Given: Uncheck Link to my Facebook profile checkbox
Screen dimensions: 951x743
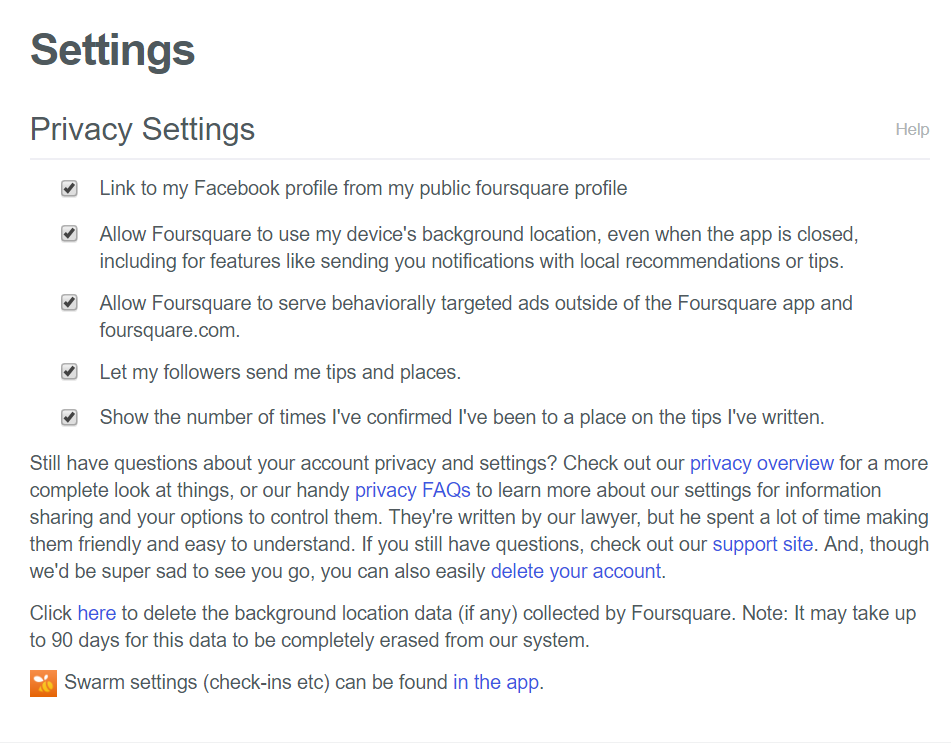Looking at the screenshot, I should 69,189.
